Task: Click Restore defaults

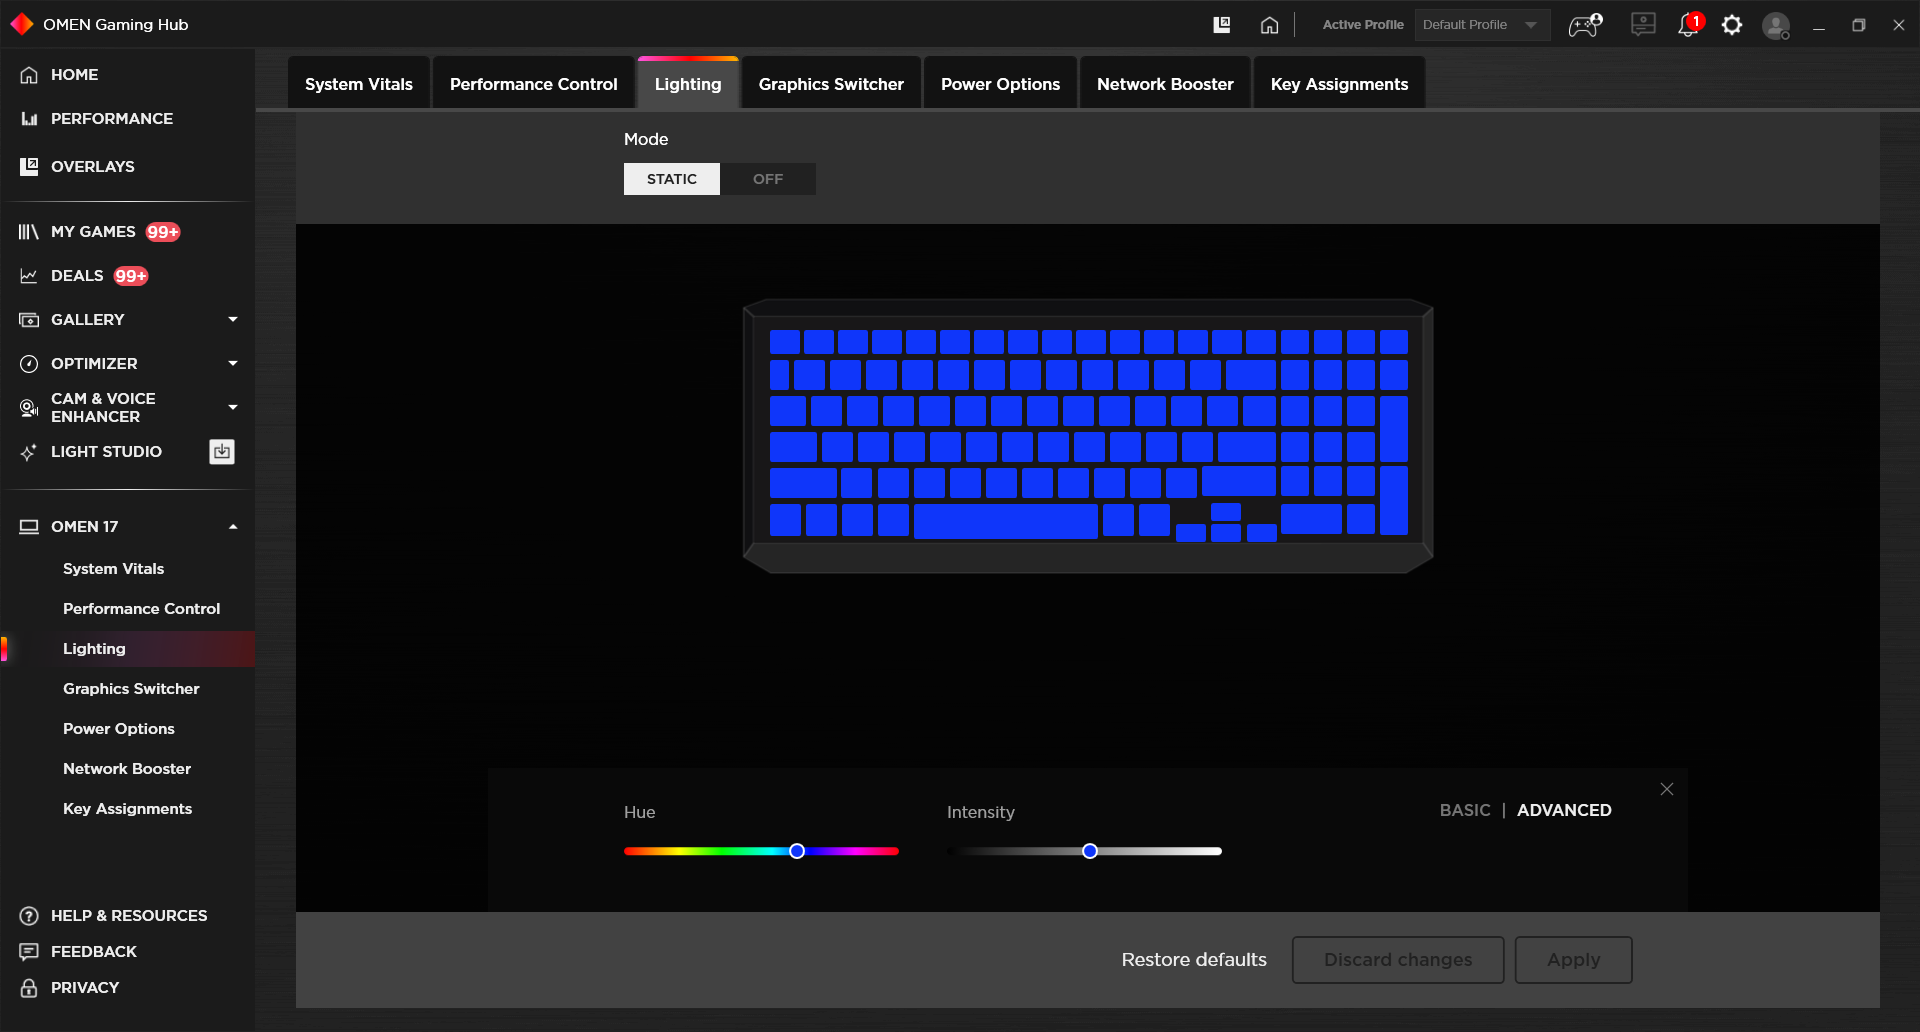Action: point(1194,960)
